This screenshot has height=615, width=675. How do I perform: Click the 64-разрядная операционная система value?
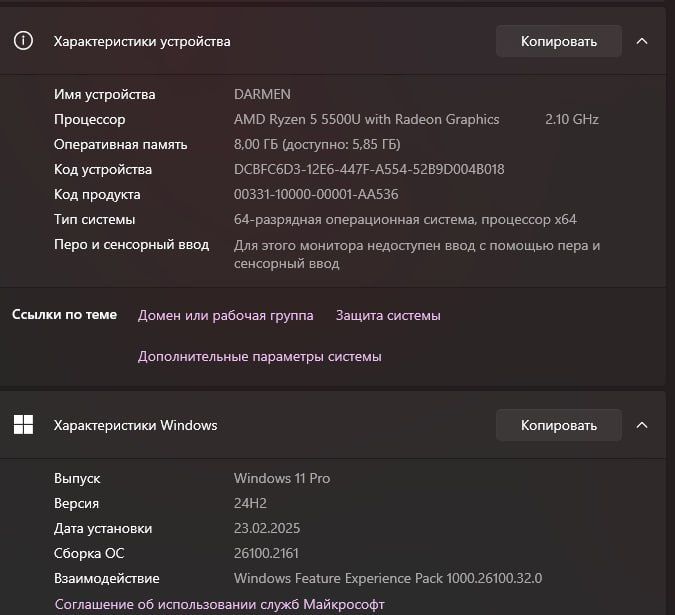(405, 219)
